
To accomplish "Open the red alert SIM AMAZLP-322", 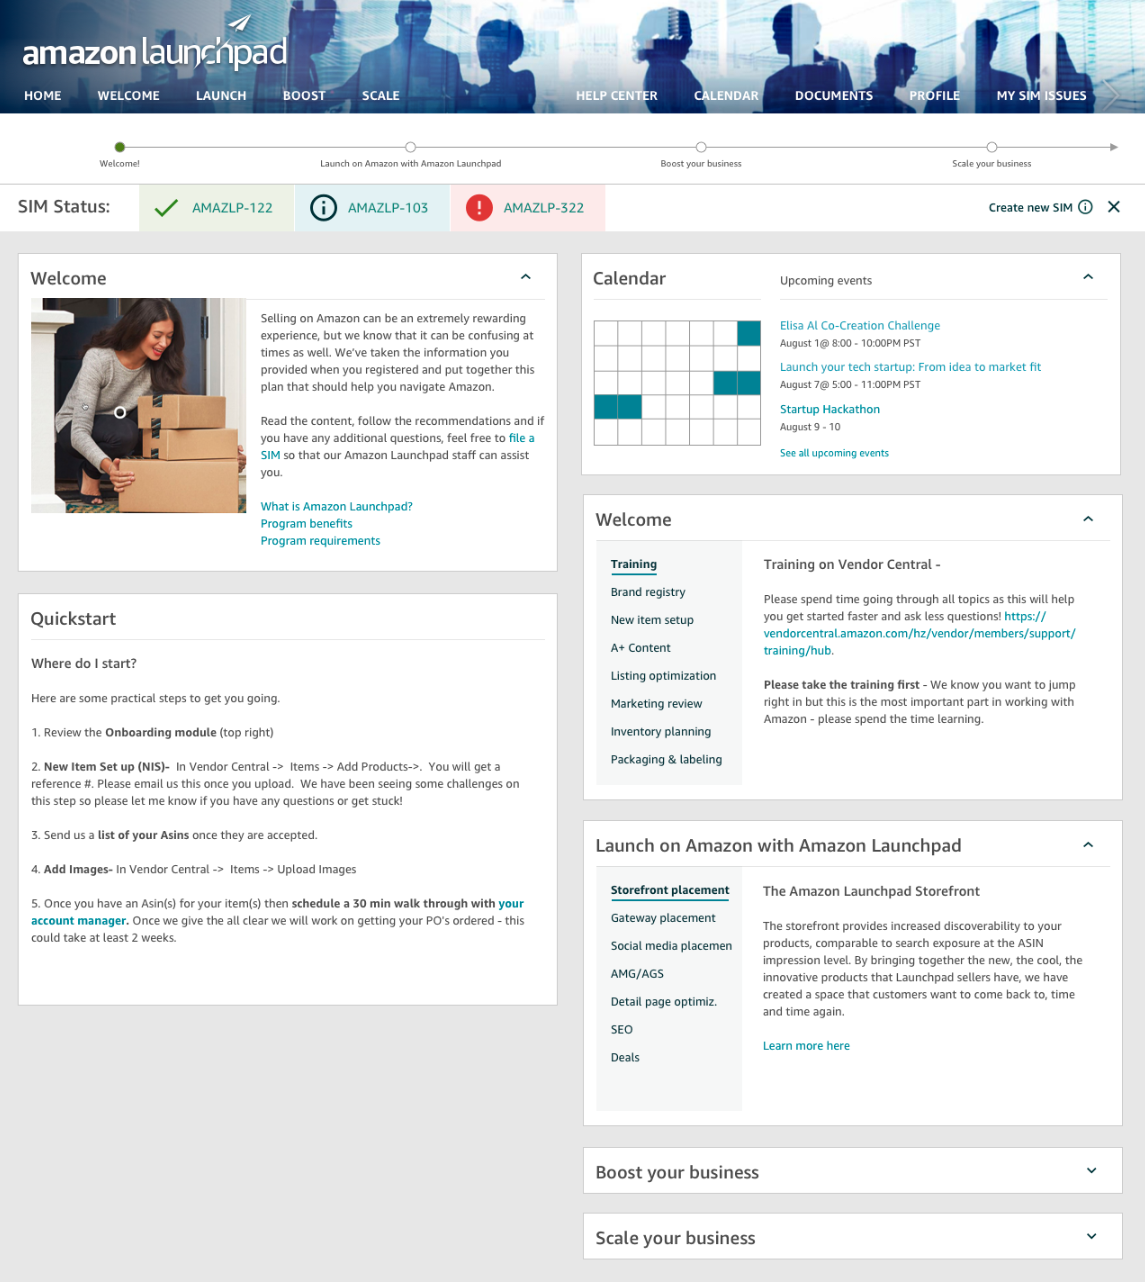I will (527, 208).
